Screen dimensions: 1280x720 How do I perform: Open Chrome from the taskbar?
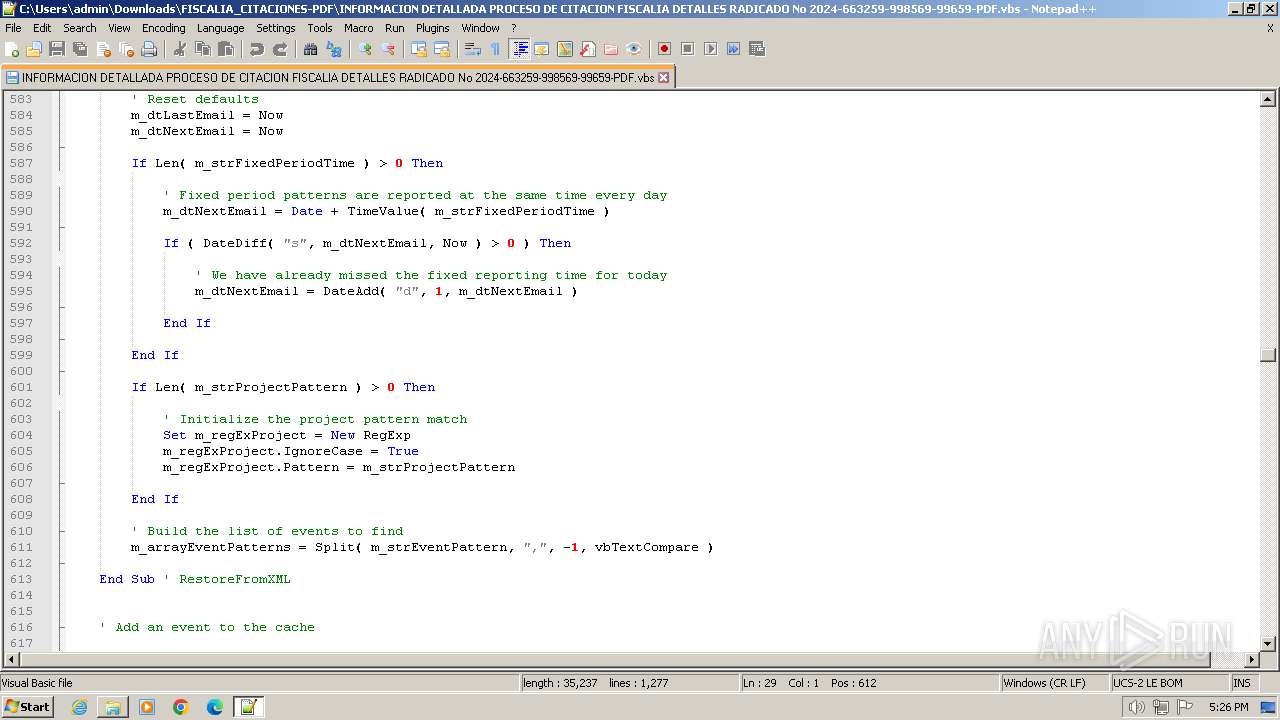[x=181, y=707]
